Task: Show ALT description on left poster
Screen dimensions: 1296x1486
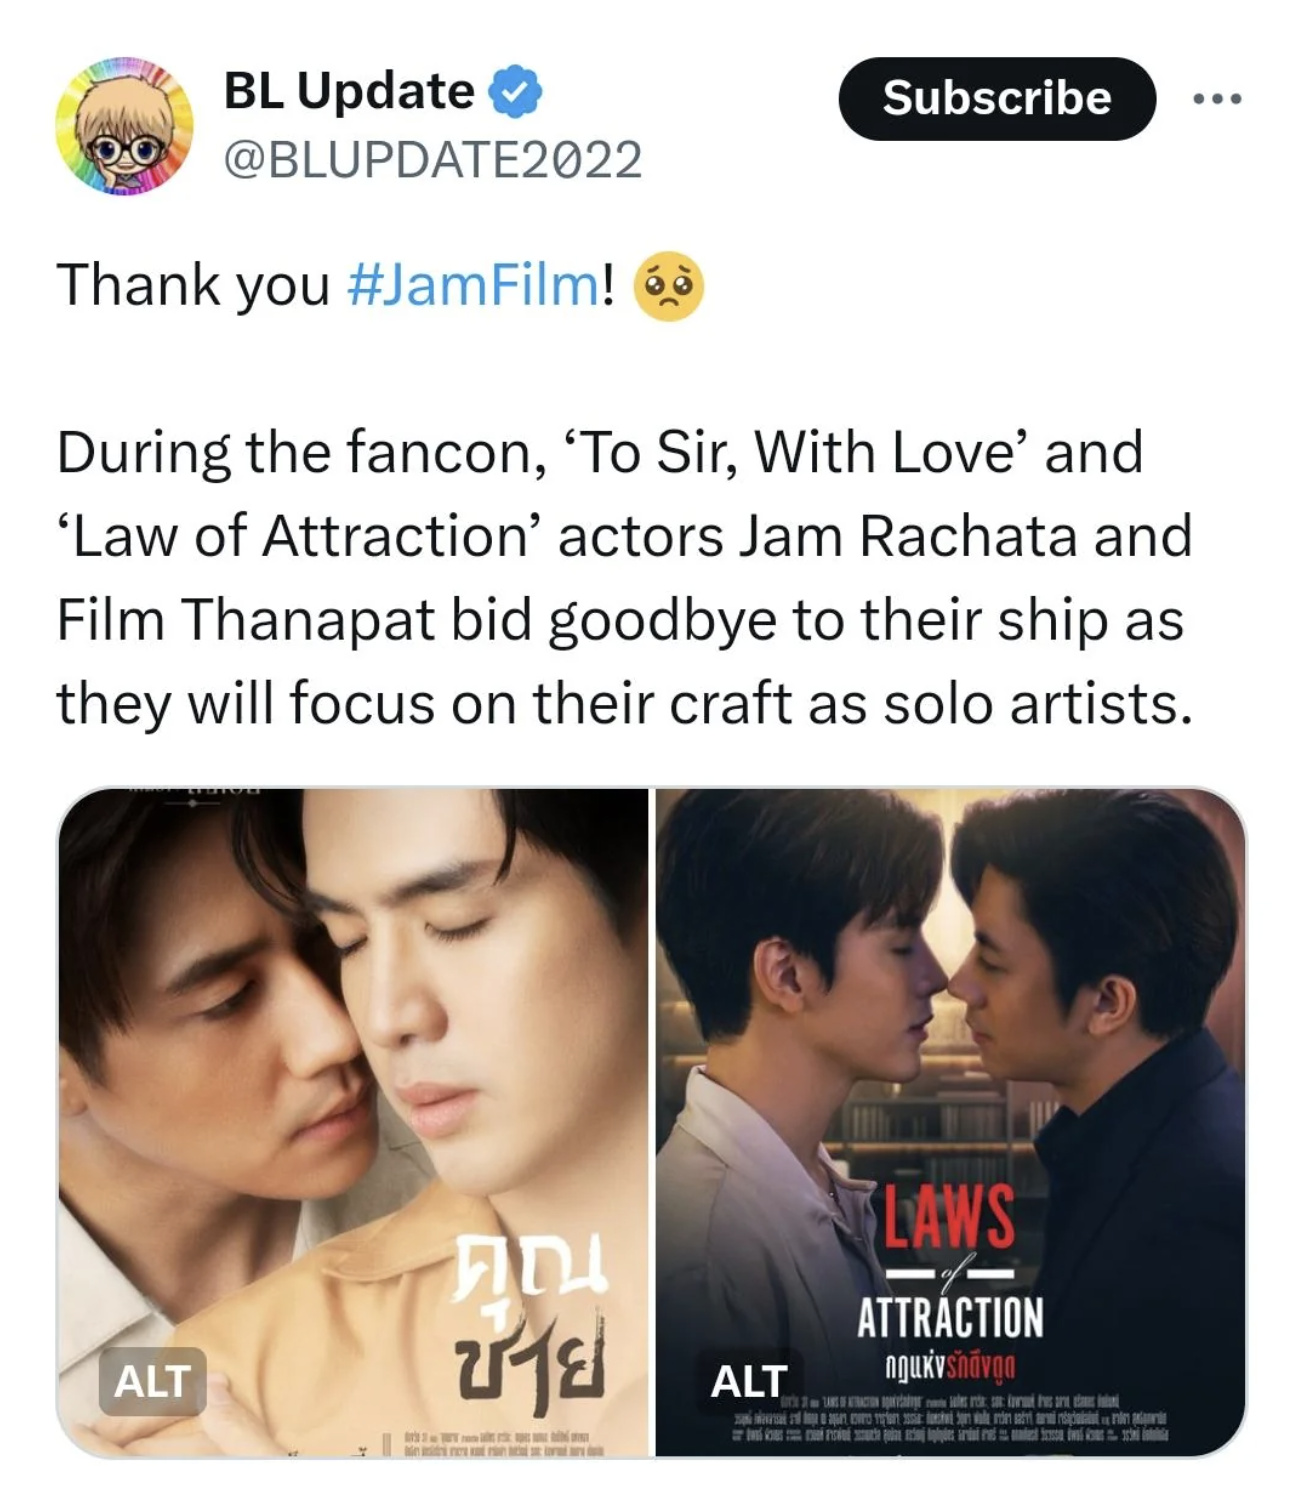Action: [153, 1381]
